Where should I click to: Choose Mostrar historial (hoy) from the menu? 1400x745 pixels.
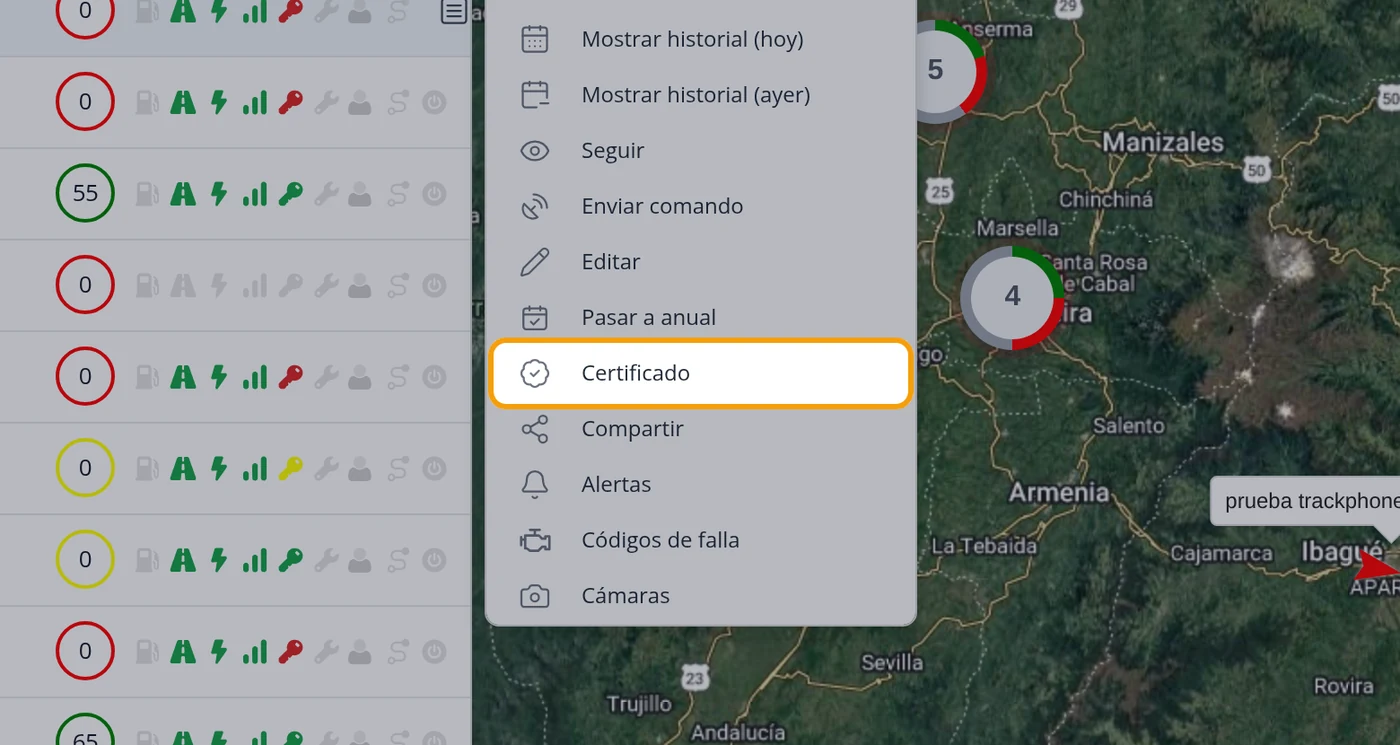pyautogui.click(x=701, y=39)
